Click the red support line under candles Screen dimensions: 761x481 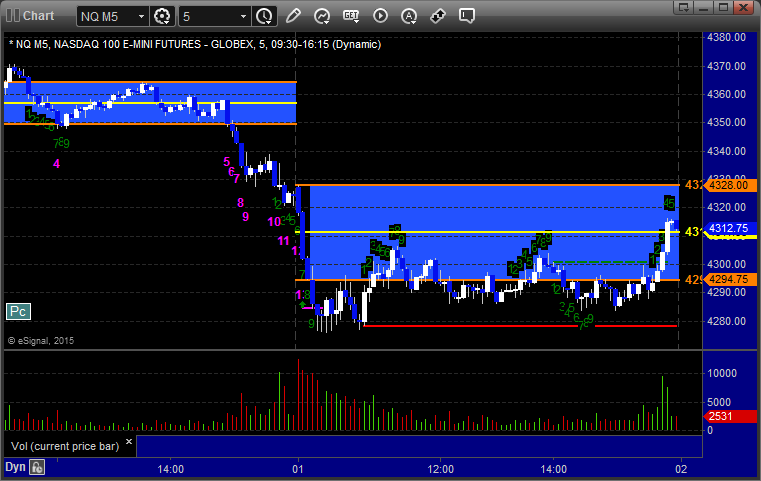point(520,326)
